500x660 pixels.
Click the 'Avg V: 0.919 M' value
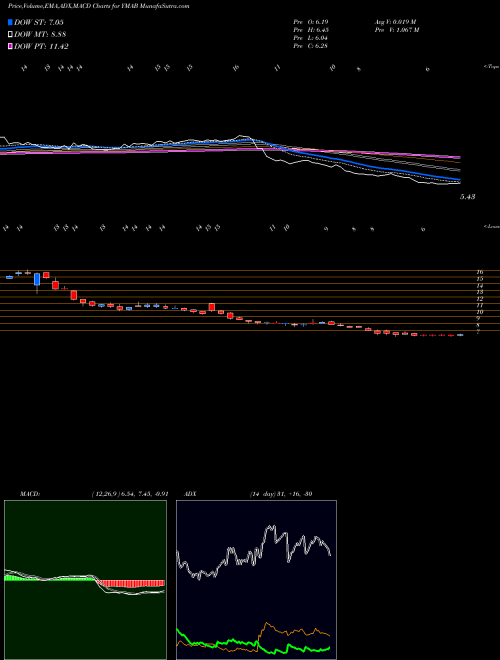point(395,22)
